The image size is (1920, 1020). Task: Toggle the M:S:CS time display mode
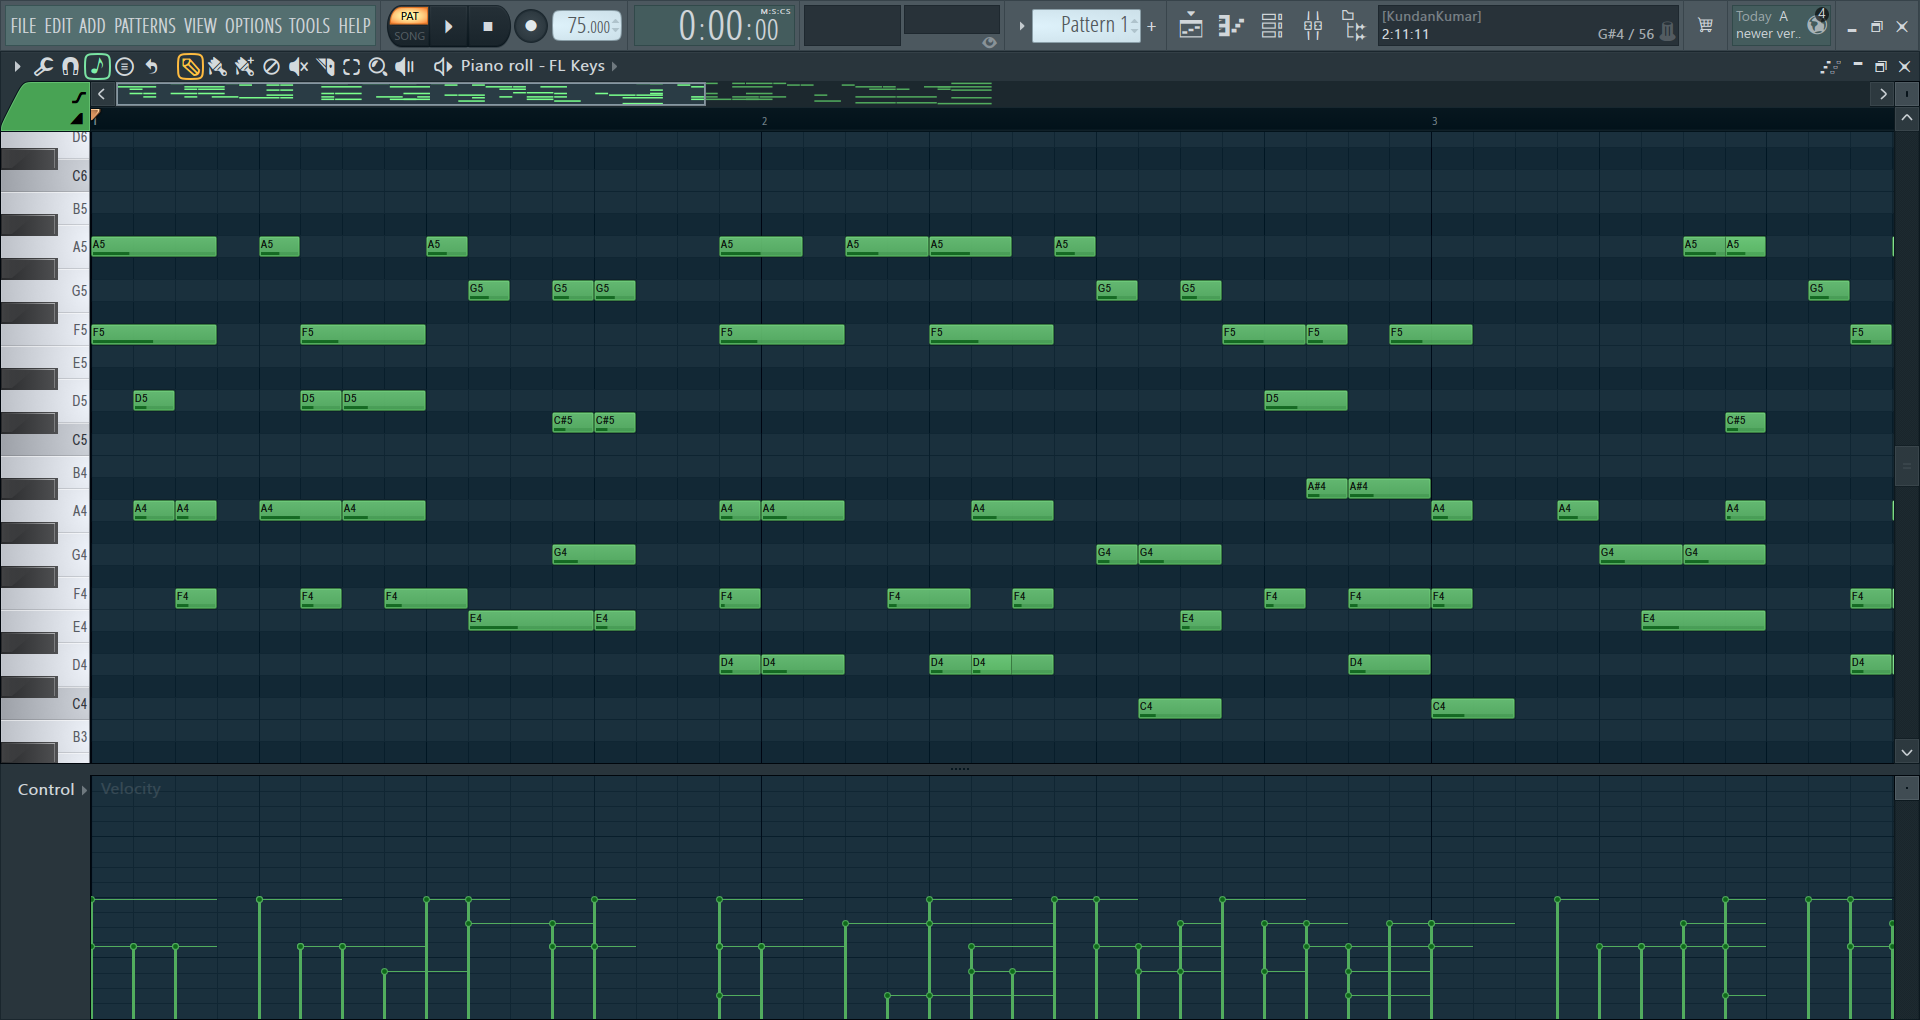[775, 11]
